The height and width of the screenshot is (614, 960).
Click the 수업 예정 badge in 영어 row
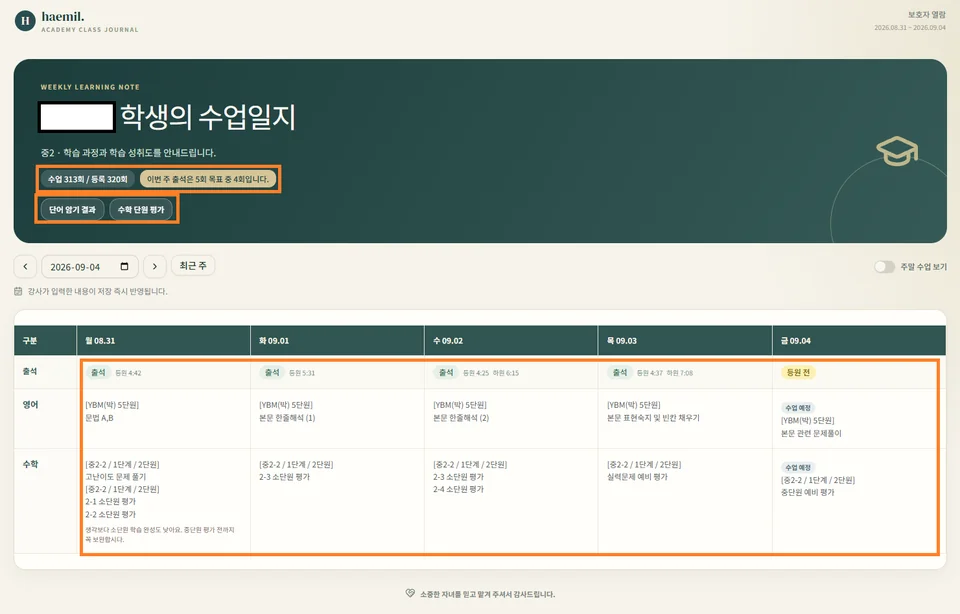(x=798, y=408)
